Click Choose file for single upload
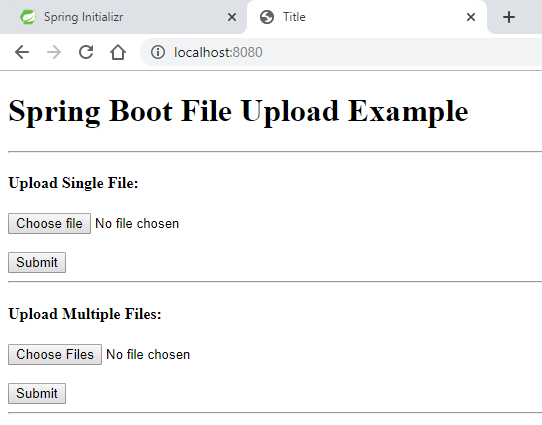 (x=49, y=224)
